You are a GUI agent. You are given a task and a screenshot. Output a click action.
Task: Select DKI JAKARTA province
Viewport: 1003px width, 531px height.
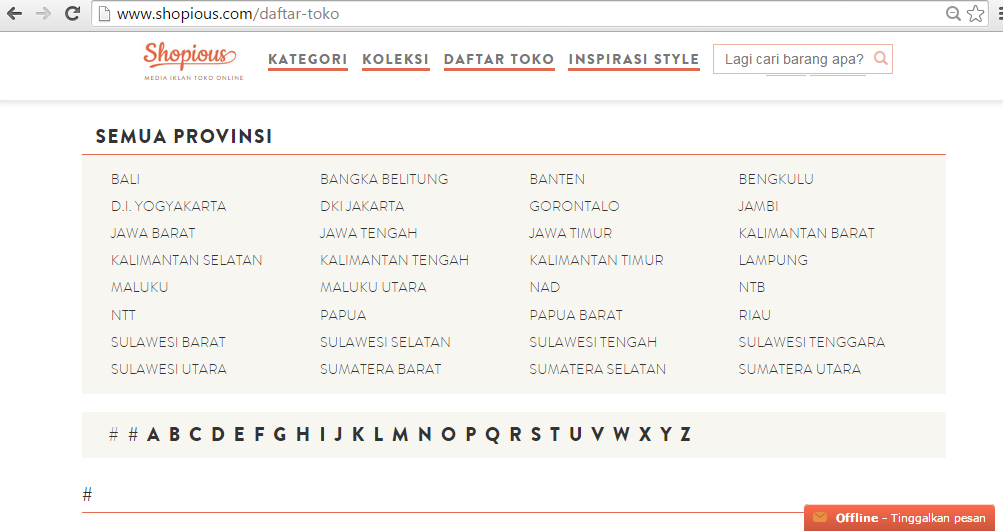pyautogui.click(x=362, y=206)
